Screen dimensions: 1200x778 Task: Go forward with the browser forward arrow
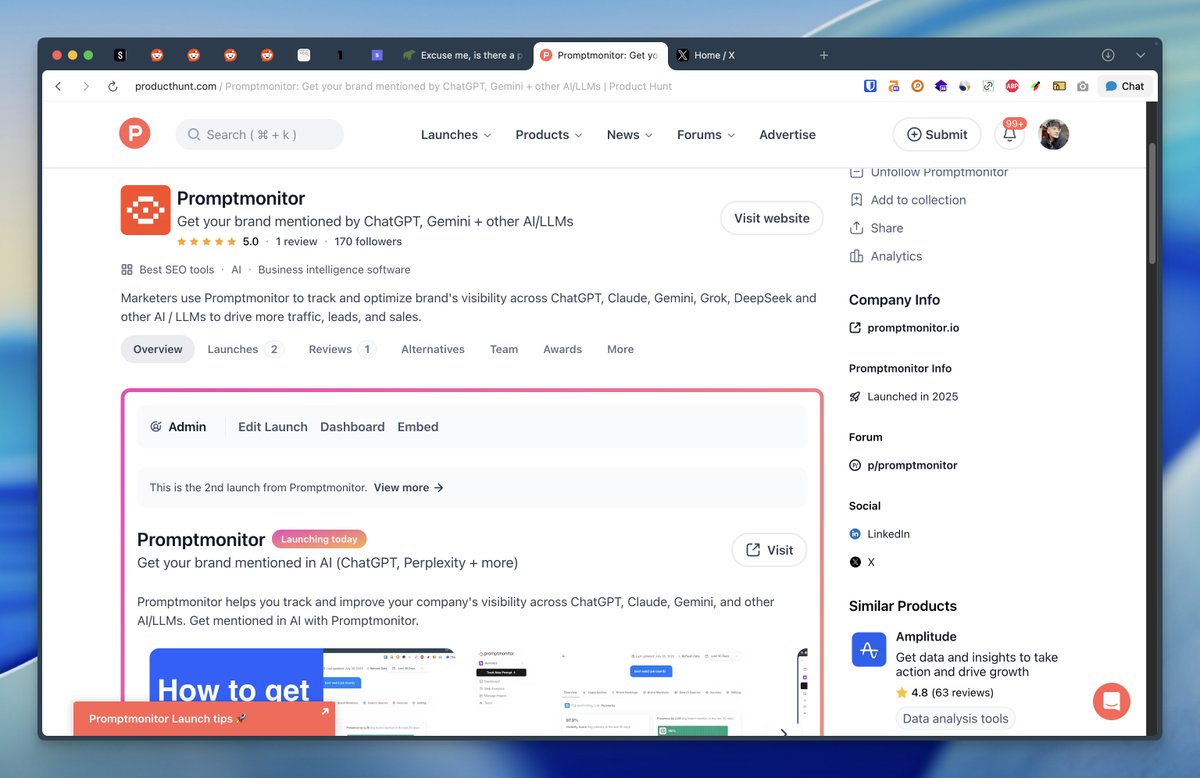tap(86, 86)
